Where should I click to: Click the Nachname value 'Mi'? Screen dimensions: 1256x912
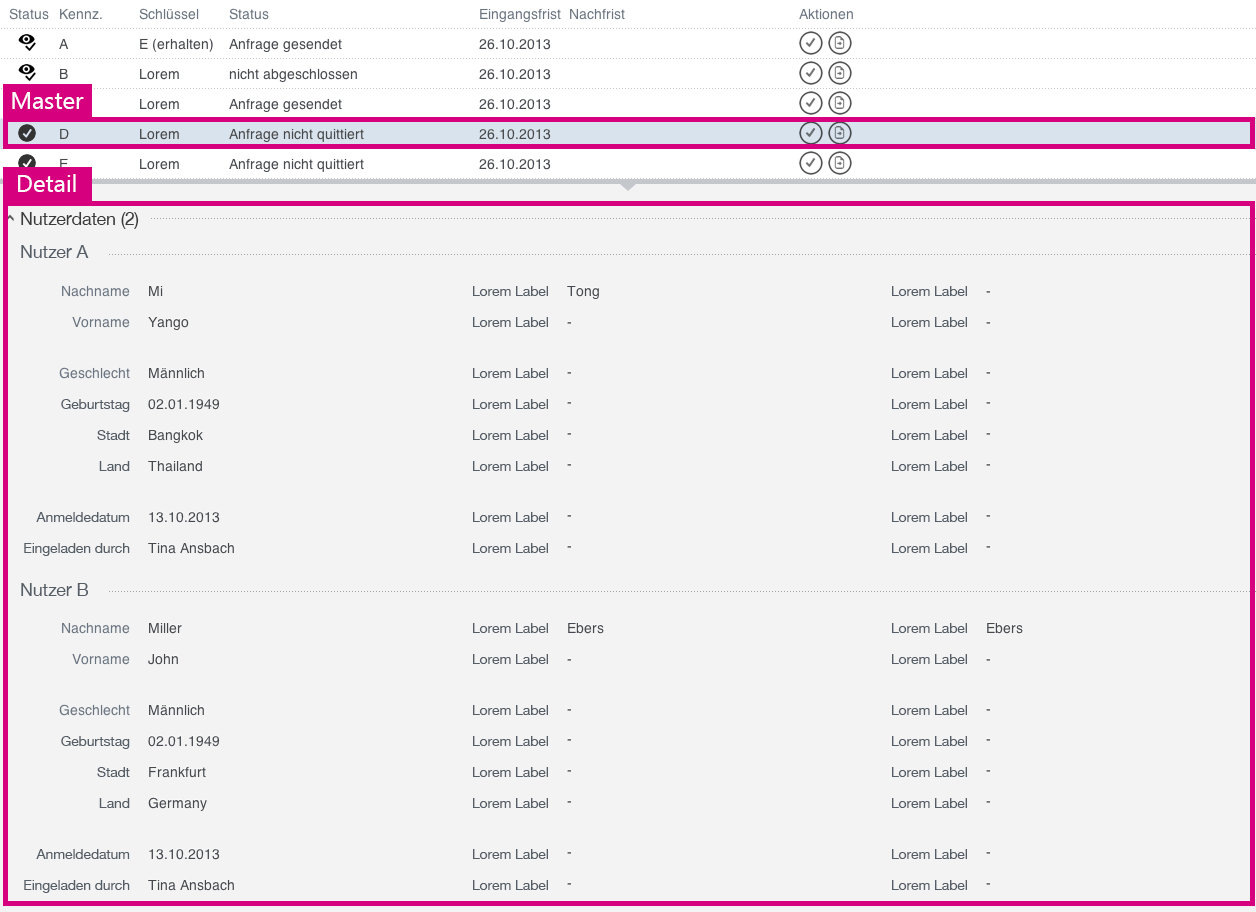coord(156,291)
